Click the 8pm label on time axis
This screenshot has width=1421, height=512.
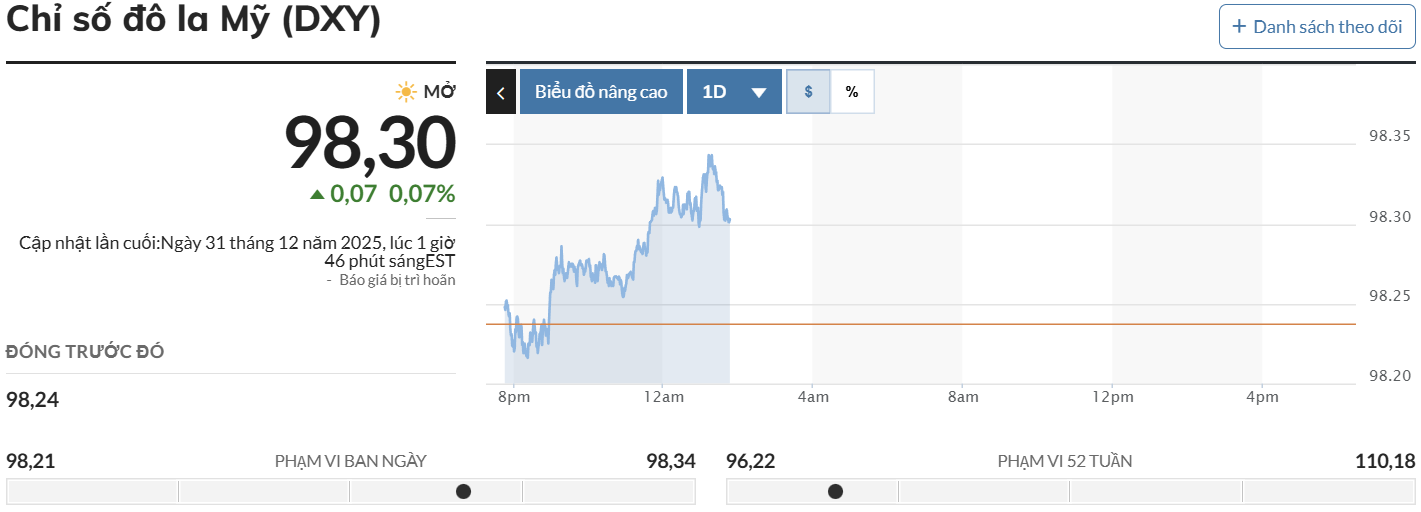[x=513, y=397]
